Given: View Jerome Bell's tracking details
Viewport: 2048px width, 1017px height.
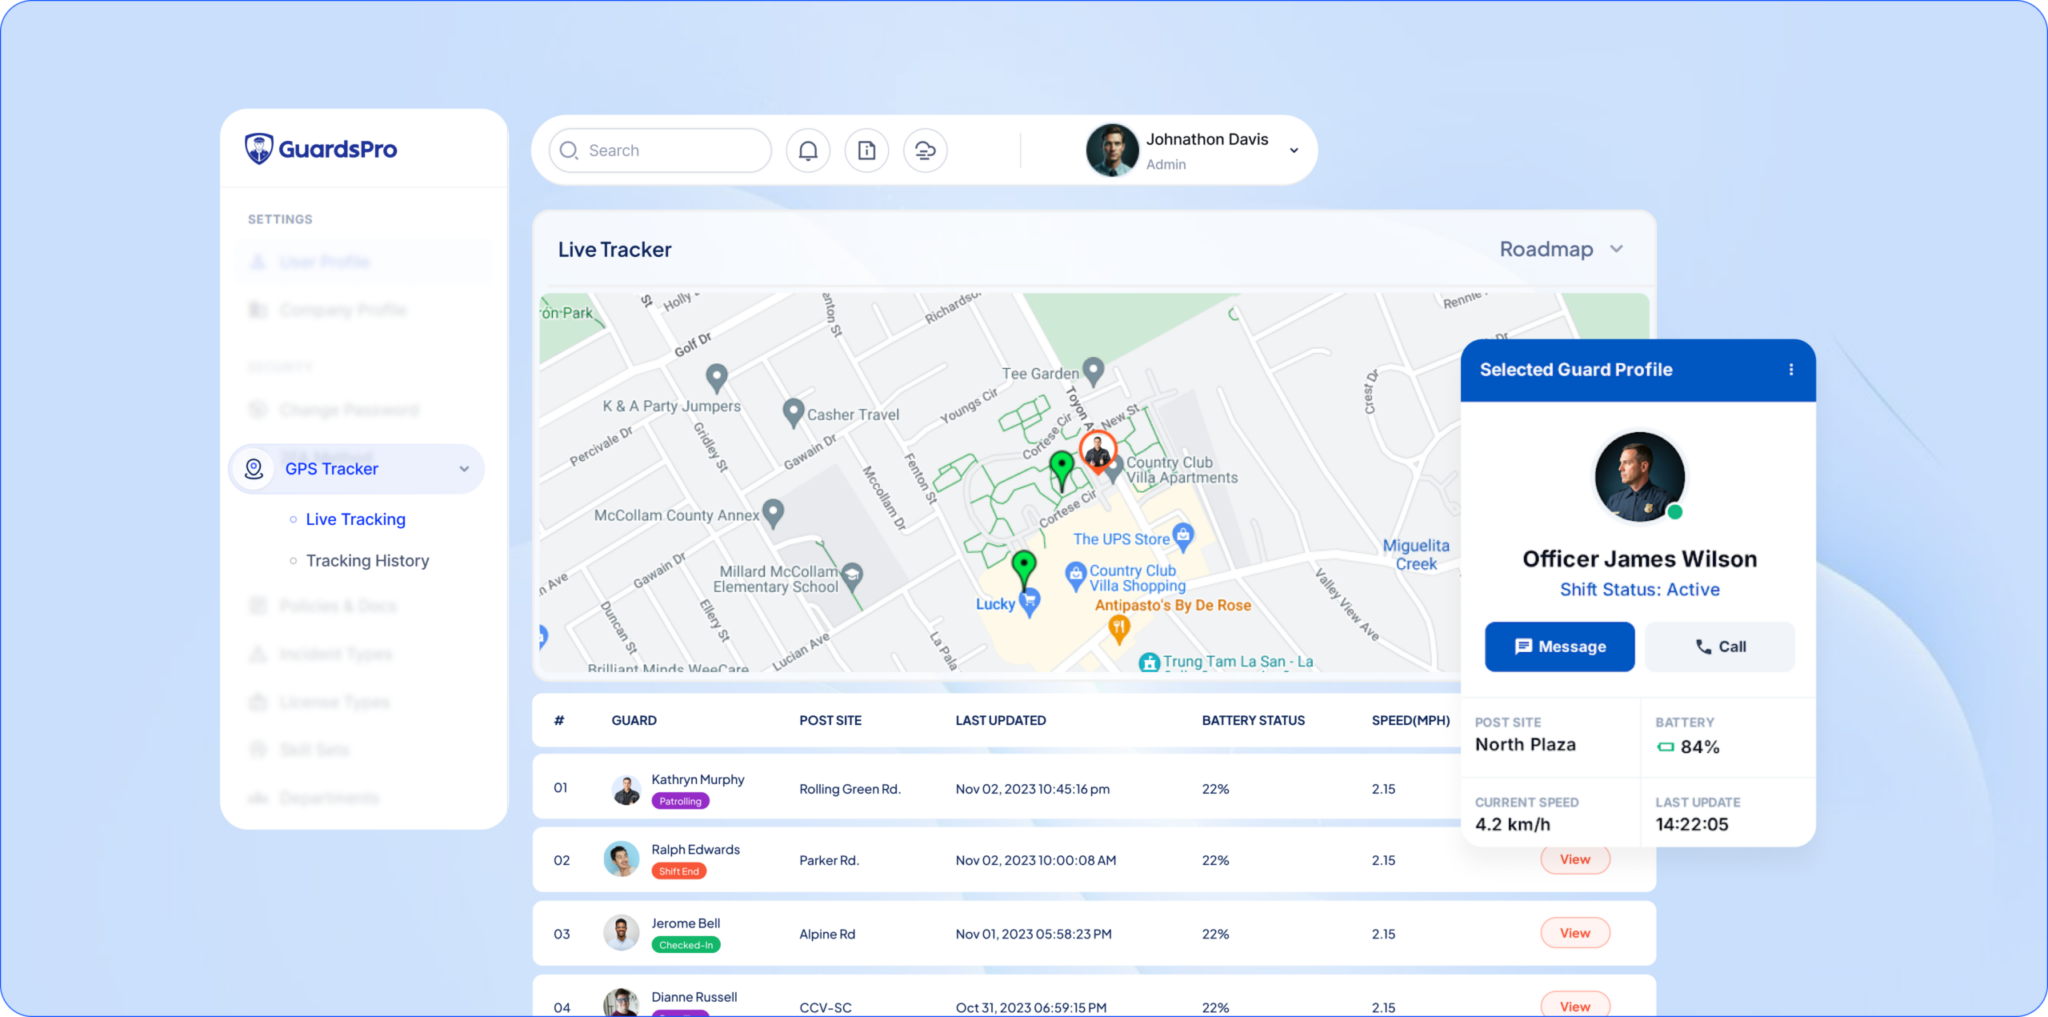Looking at the screenshot, I should (1574, 933).
